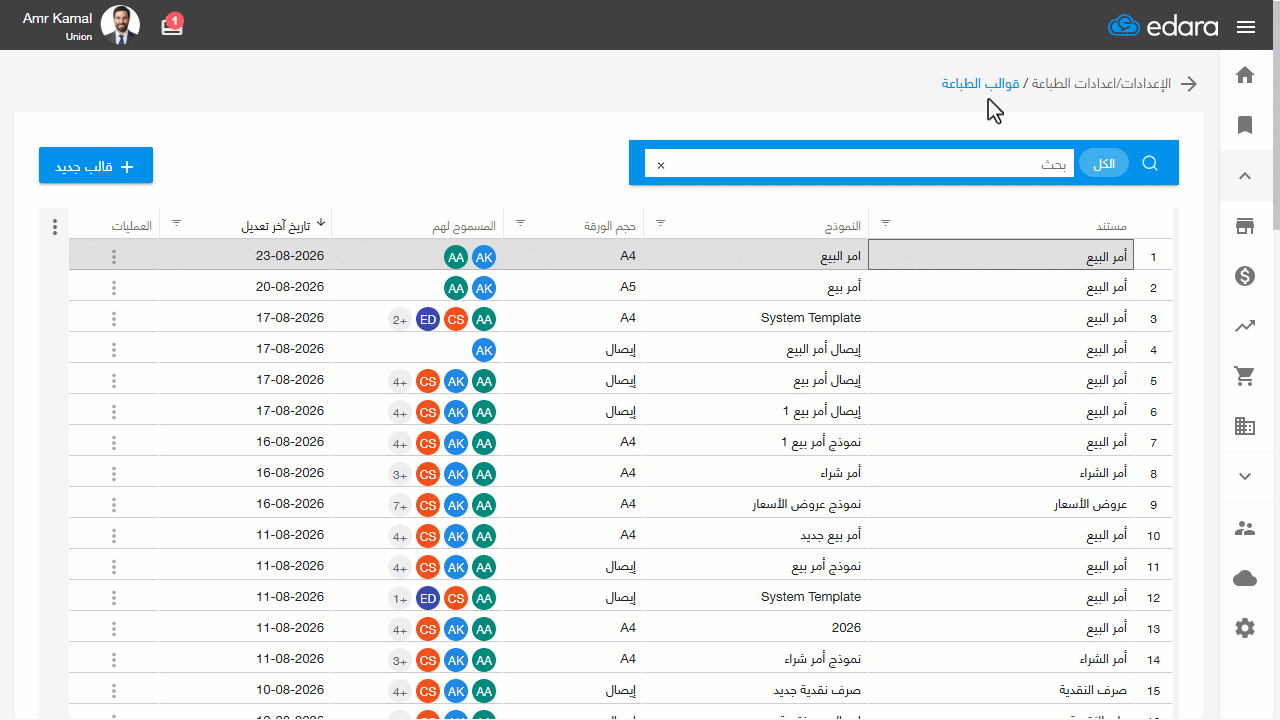This screenshot has height=720, width=1280.
Task: Open the building company sidebar icon
Action: coord(1245,426)
